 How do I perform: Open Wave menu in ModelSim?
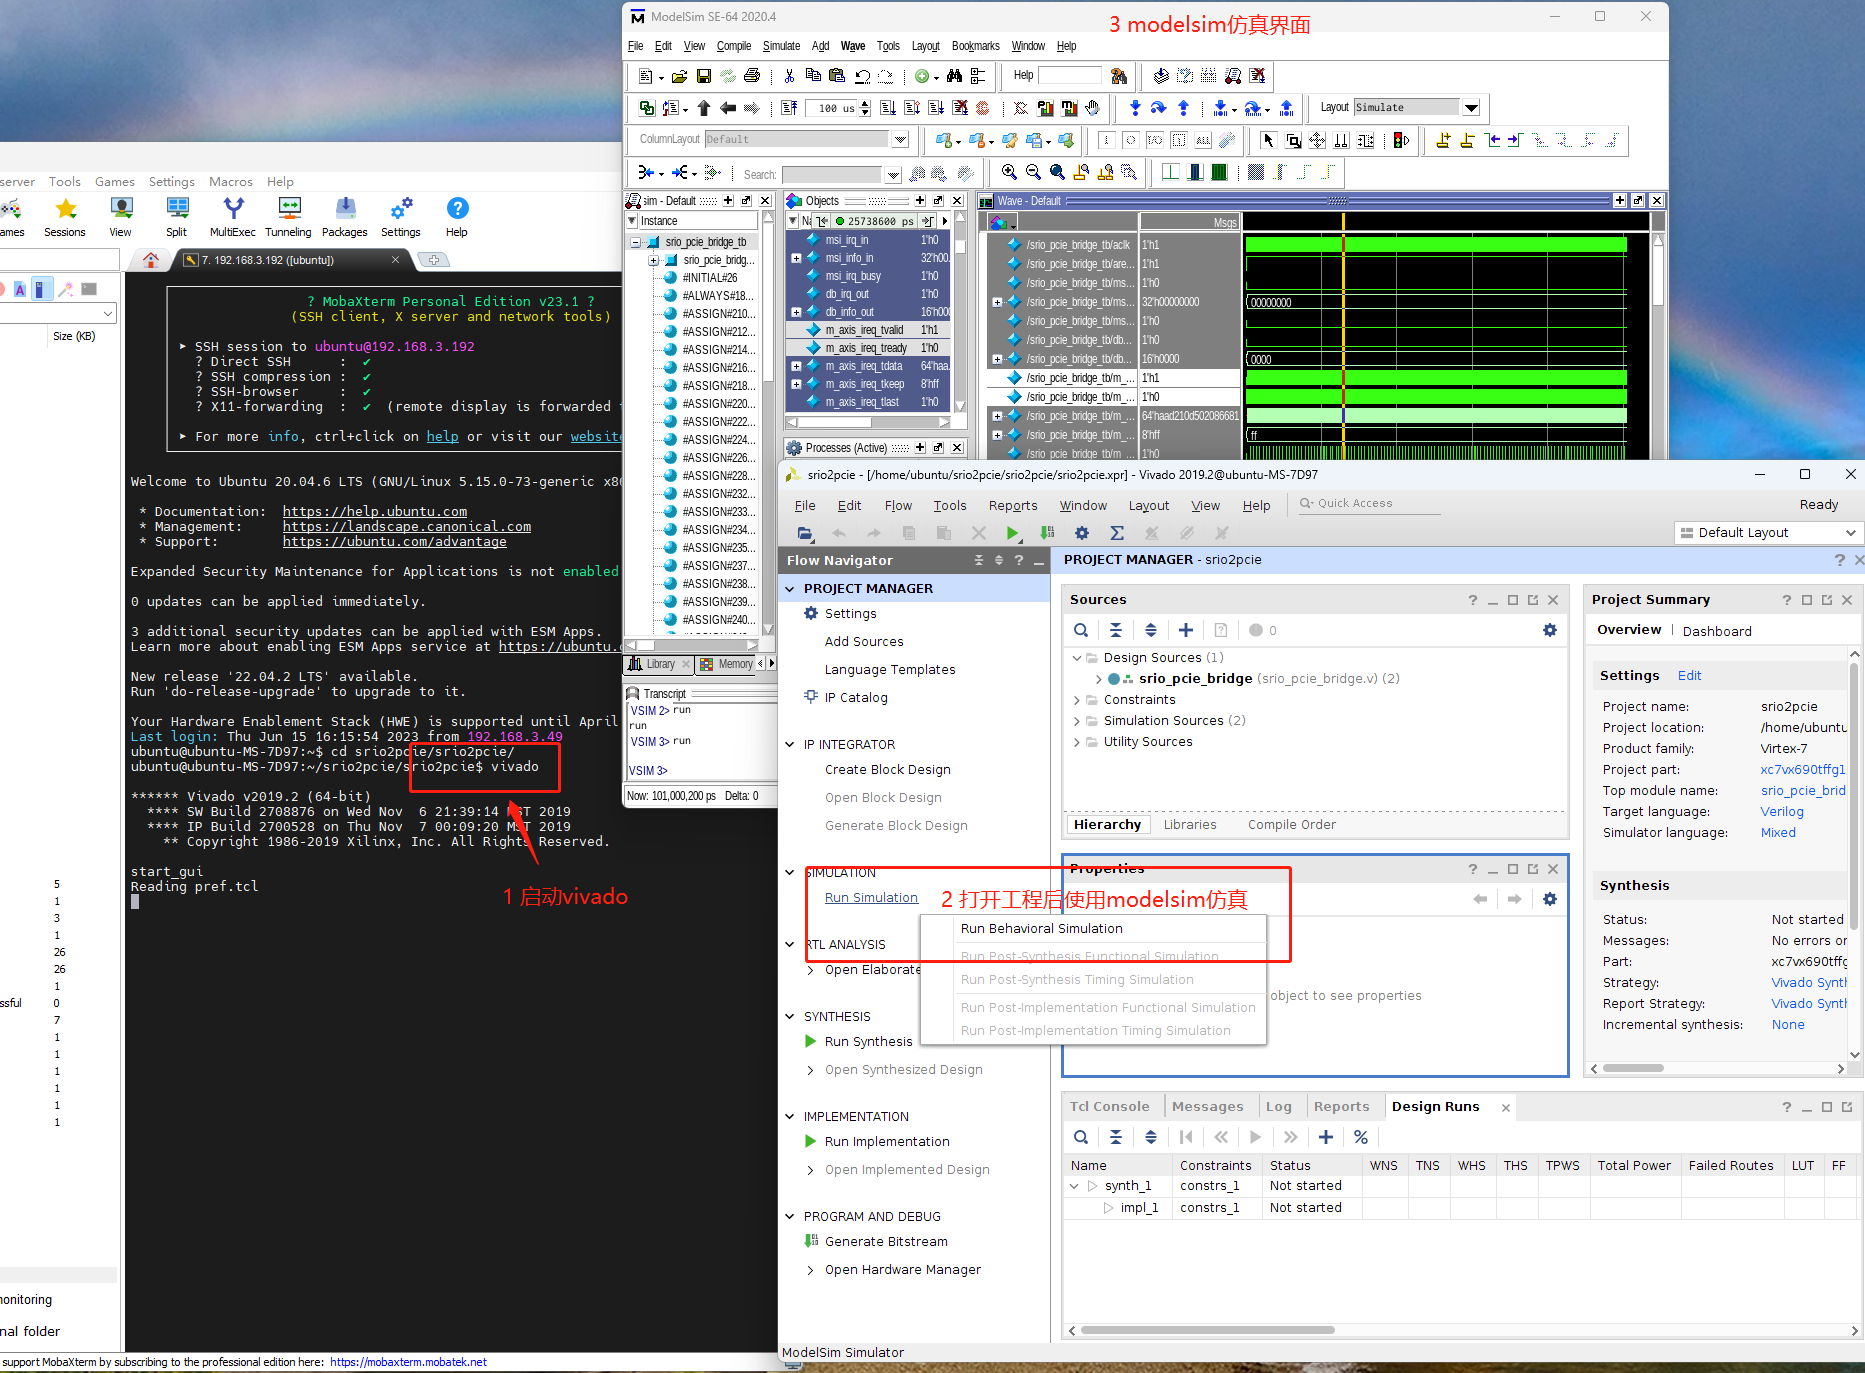click(853, 46)
